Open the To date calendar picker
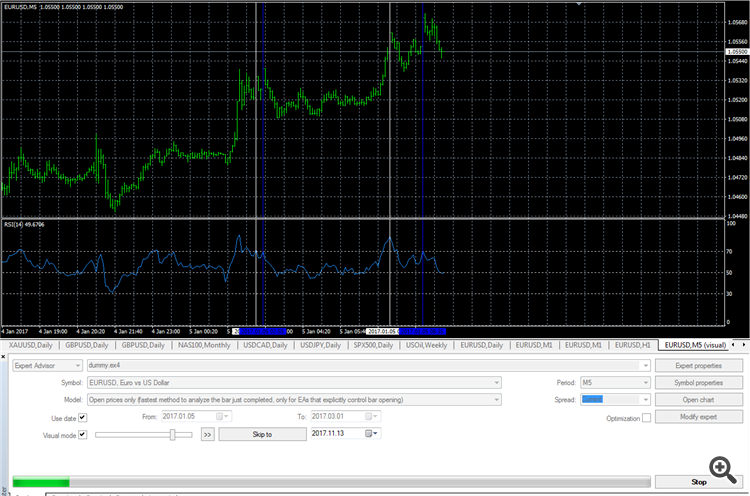Viewport: 750px width, 496px height. (372, 416)
